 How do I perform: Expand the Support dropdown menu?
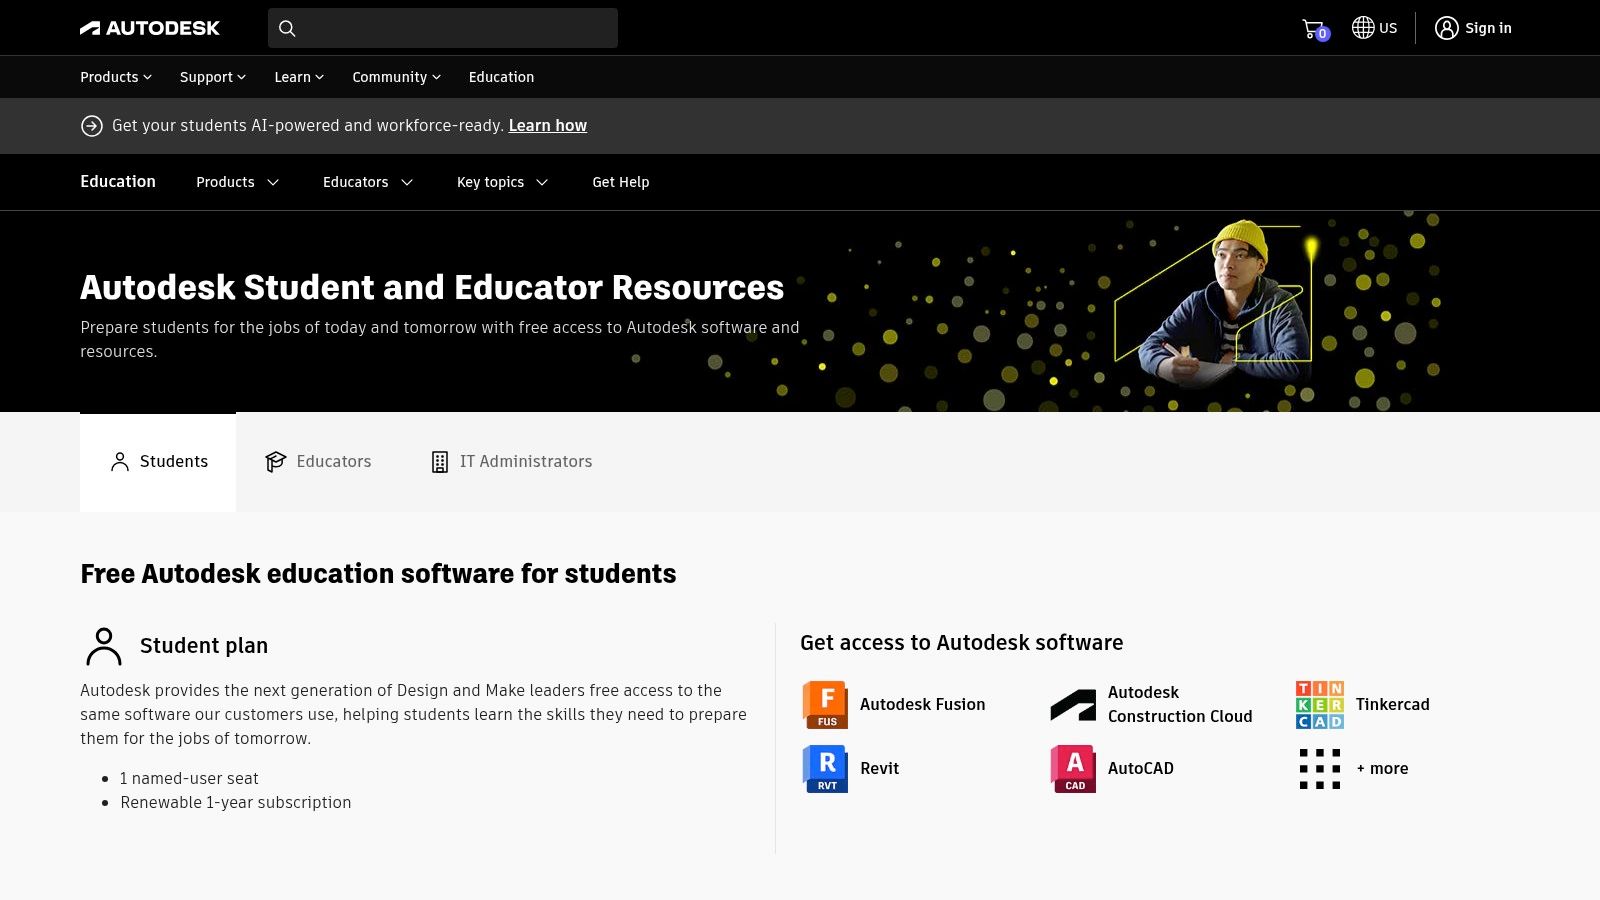(212, 77)
